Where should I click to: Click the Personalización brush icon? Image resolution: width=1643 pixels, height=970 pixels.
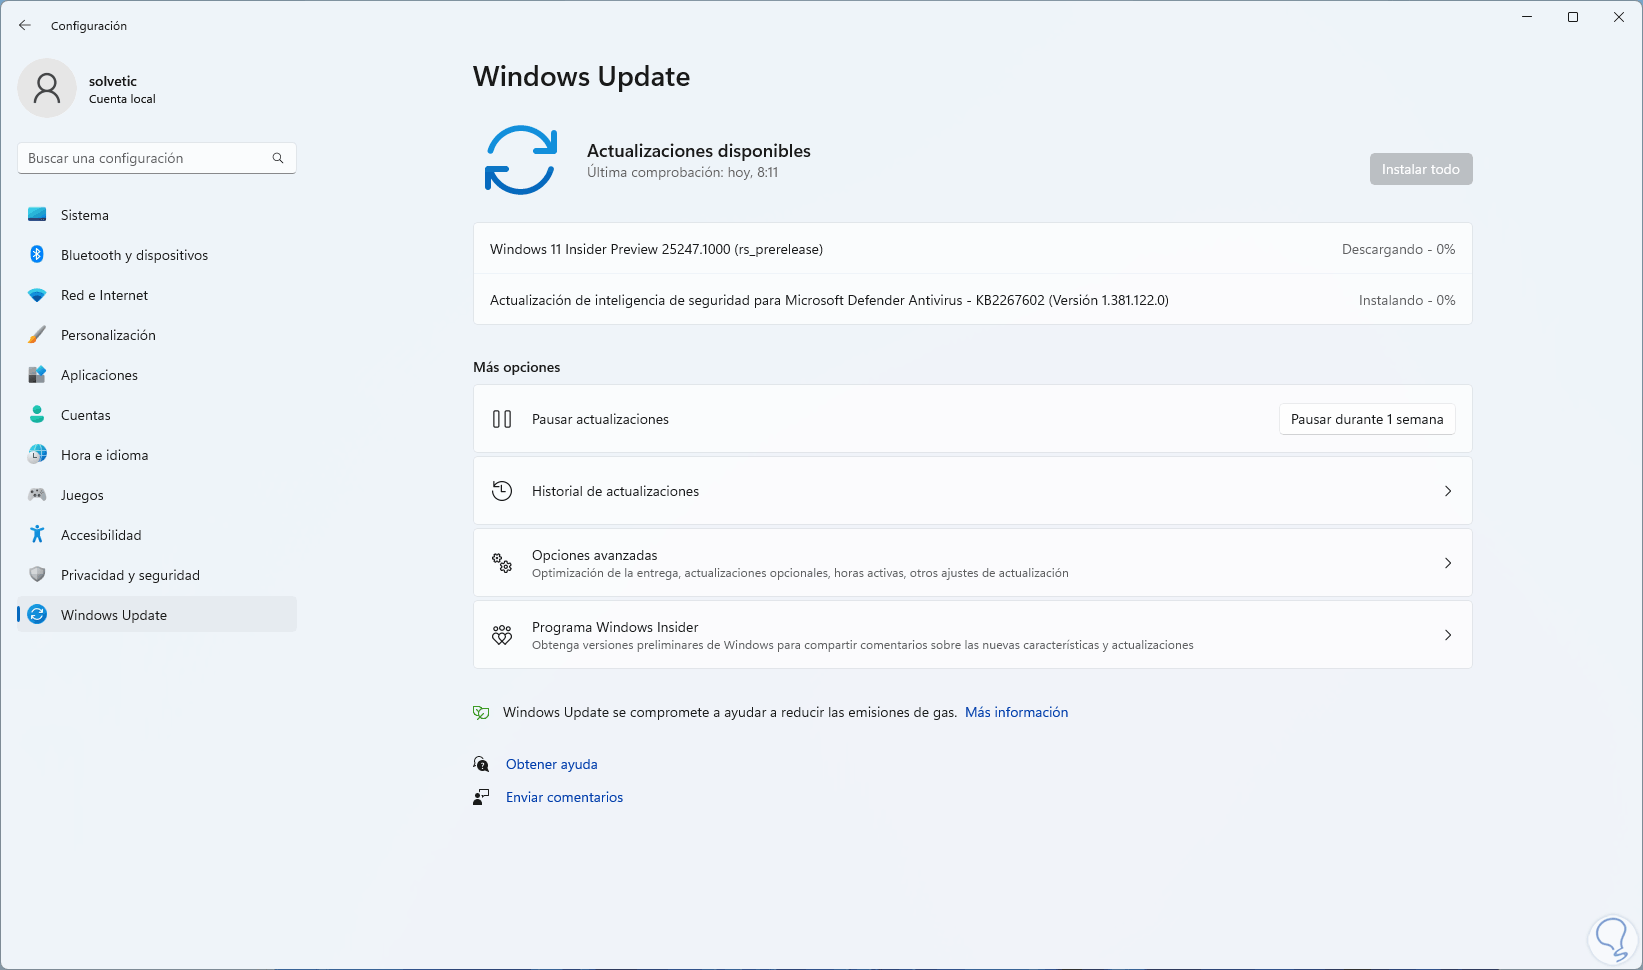click(x=37, y=335)
